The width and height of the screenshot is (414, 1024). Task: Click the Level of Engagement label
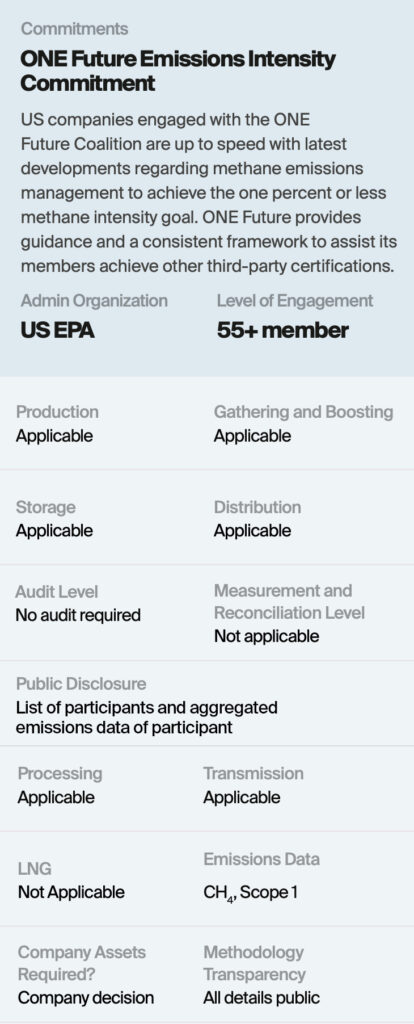click(x=295, y=301)
